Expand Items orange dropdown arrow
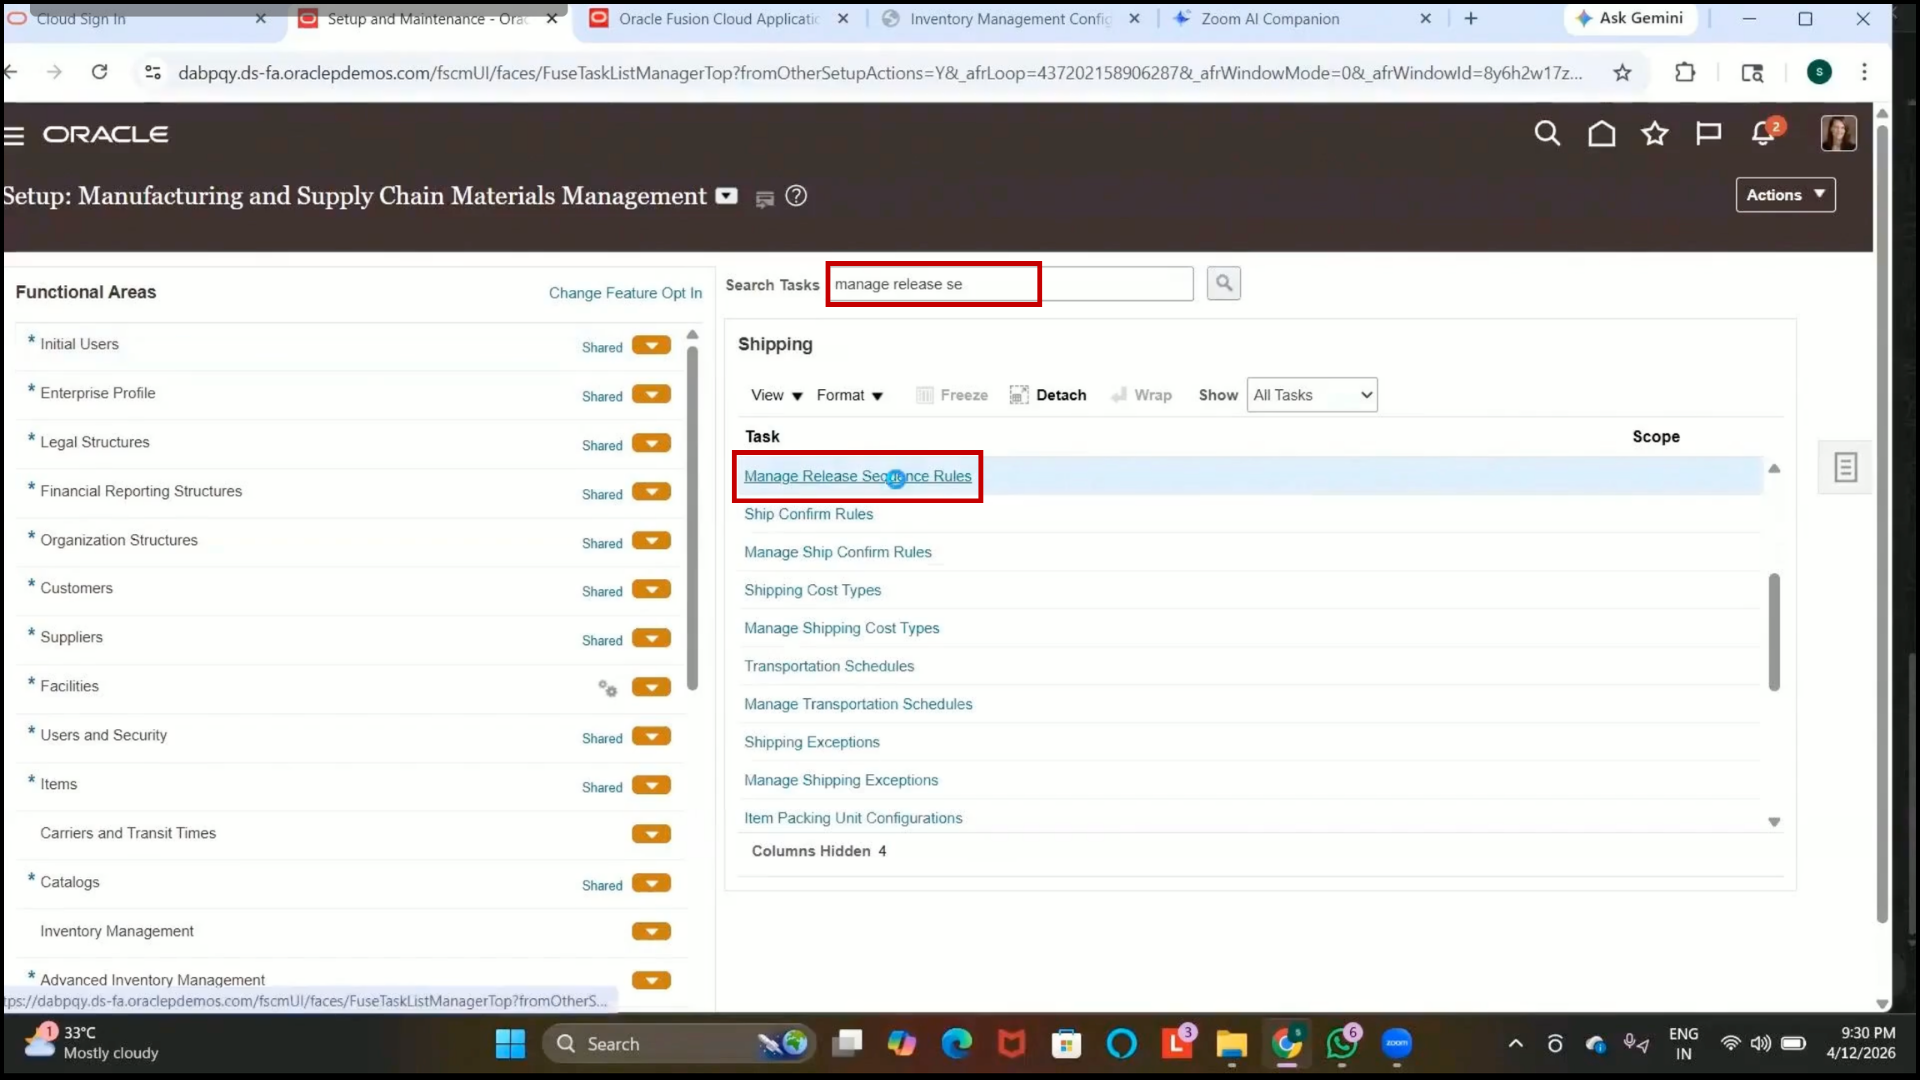The width and height of the screenshot is (1920, 1080). pos(651,786)
